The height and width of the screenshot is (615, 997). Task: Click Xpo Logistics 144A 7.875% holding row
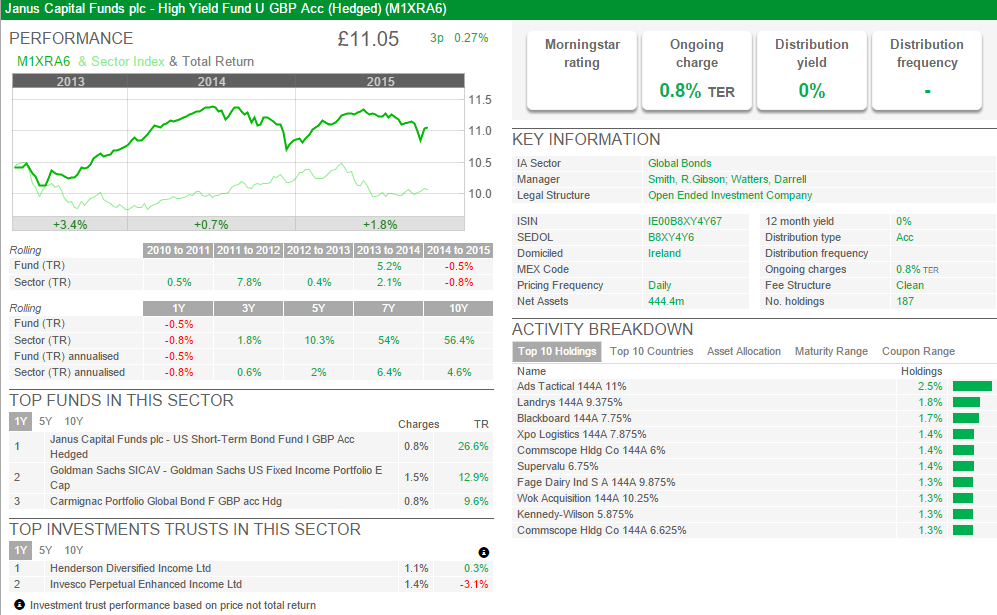[754, 434]
